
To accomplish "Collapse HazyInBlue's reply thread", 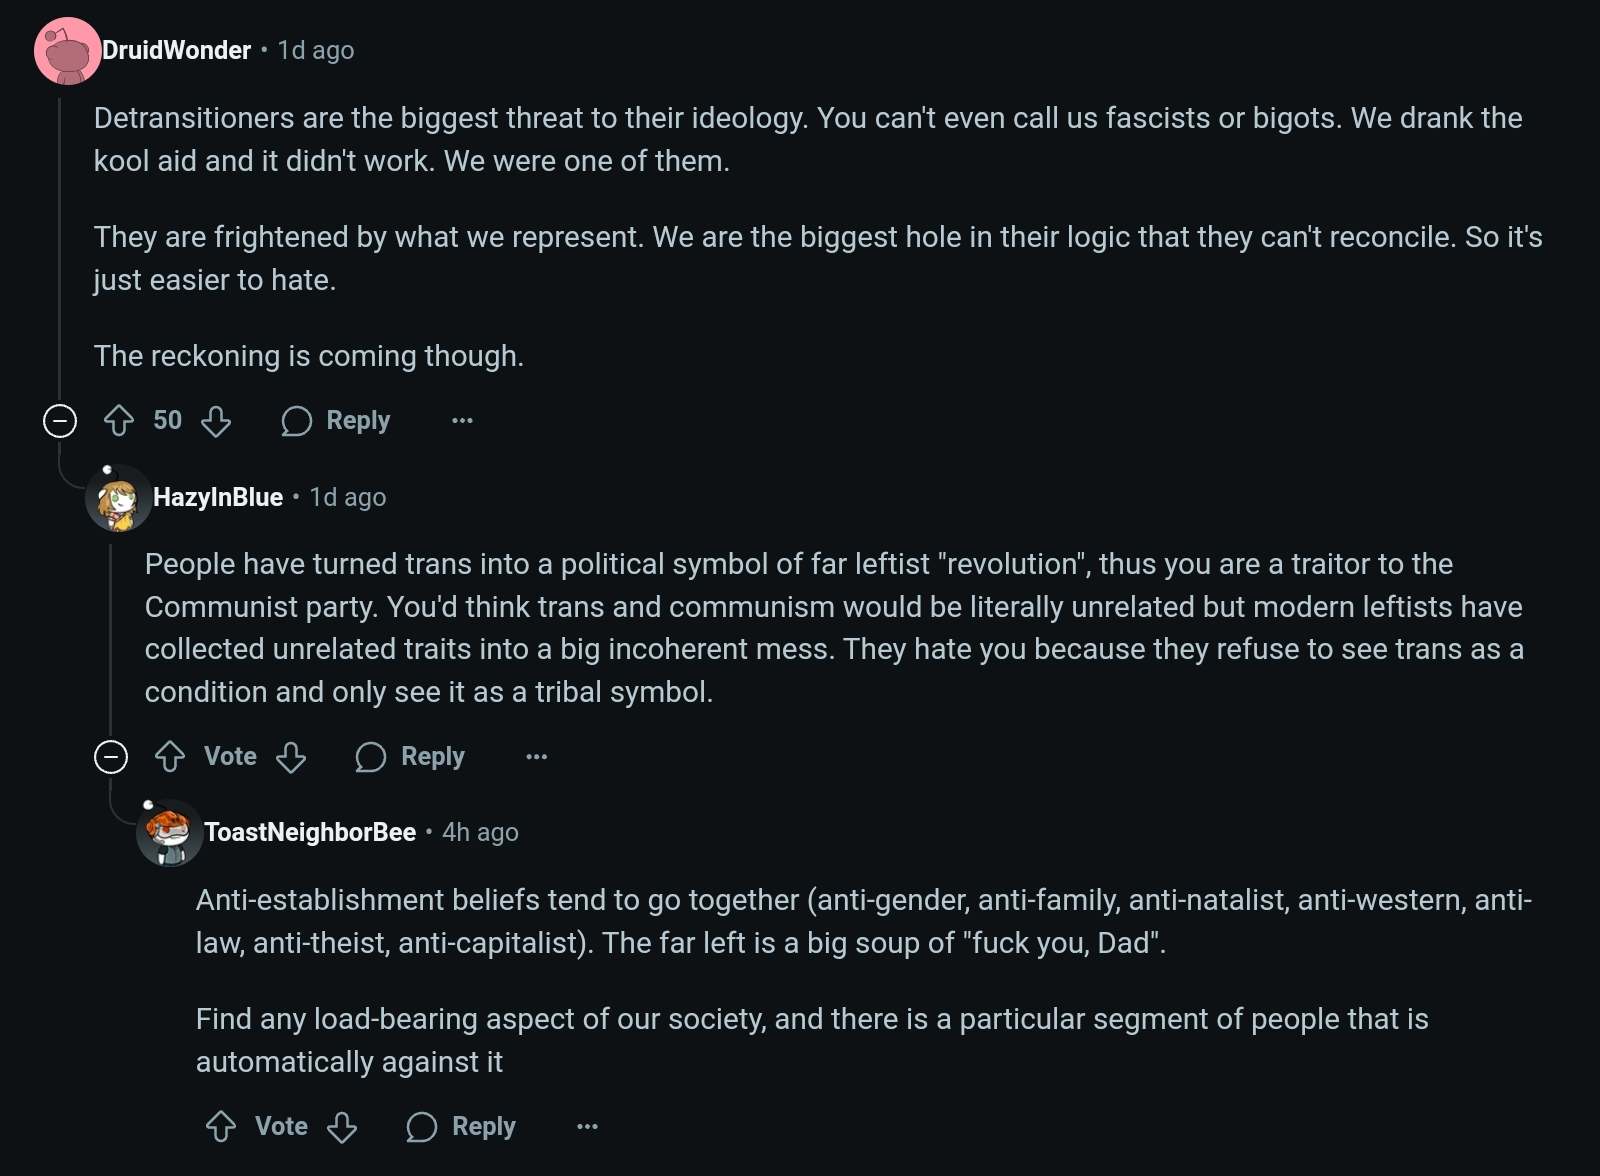I will point(111,757).
